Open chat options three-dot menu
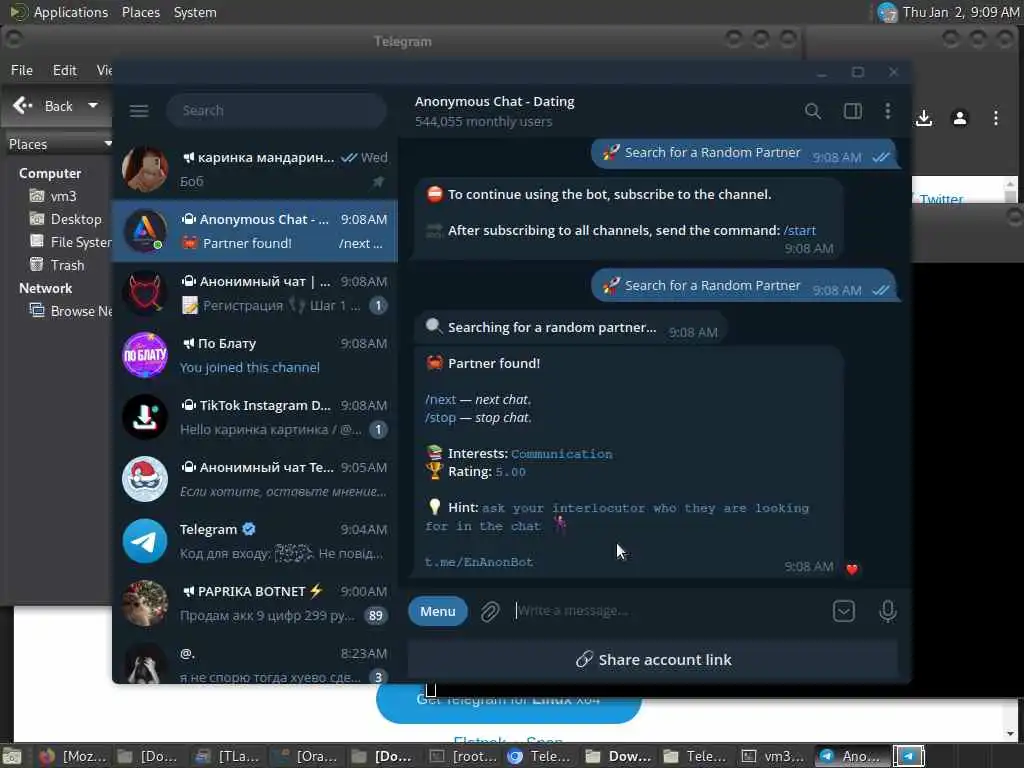The height and width of the screenshot is (768, 1024). [888, 111]
